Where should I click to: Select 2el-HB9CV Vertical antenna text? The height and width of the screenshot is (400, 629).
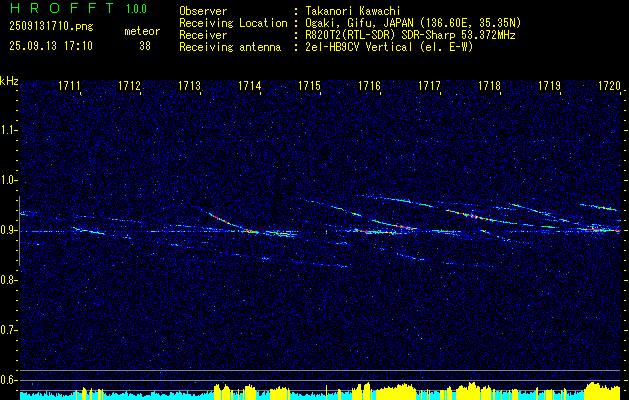pos(389,47)
